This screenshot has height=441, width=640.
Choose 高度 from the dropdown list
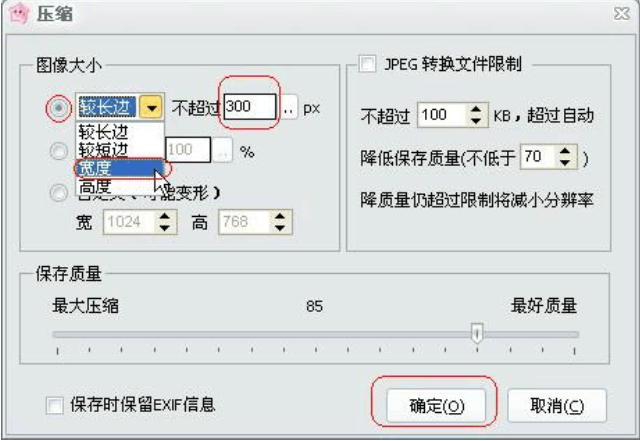(x=119, y=186)
